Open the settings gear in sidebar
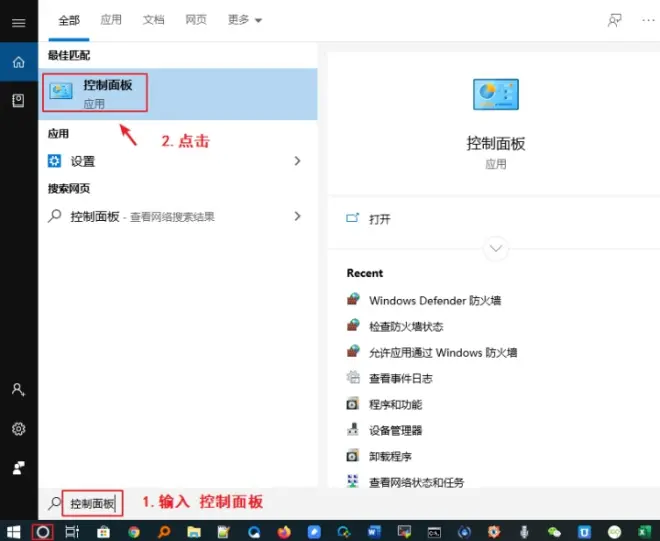This screenshot has width=660, height=541. tap(18, 429)
